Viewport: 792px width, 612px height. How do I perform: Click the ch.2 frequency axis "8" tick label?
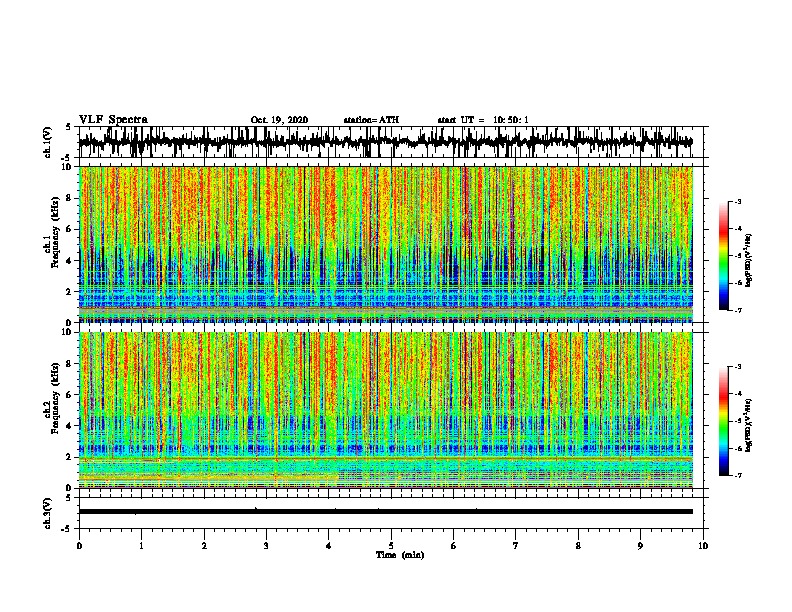pos(70,364)
